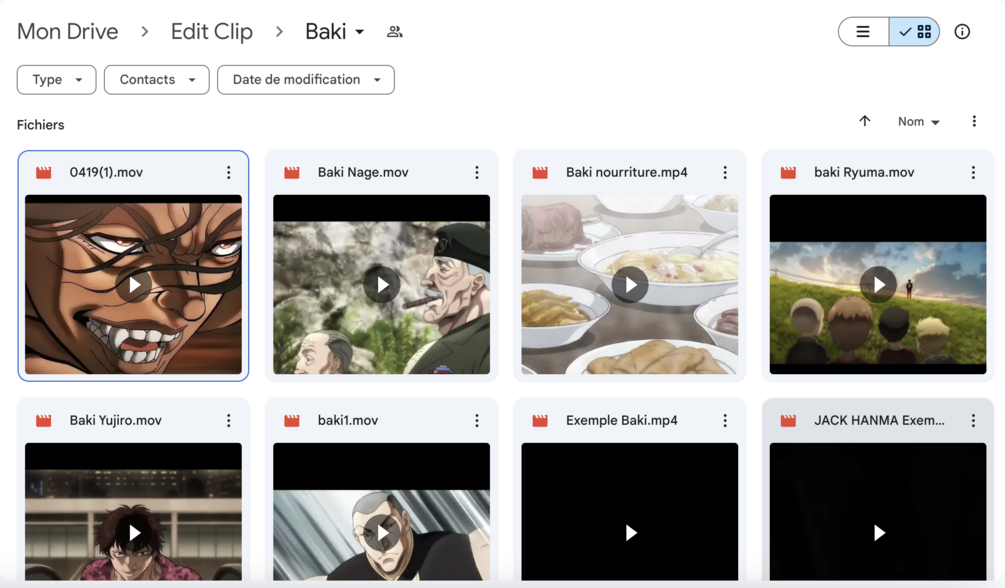
Task: Open the Nom sort field dropdown
Action: (x=918, y=122)
